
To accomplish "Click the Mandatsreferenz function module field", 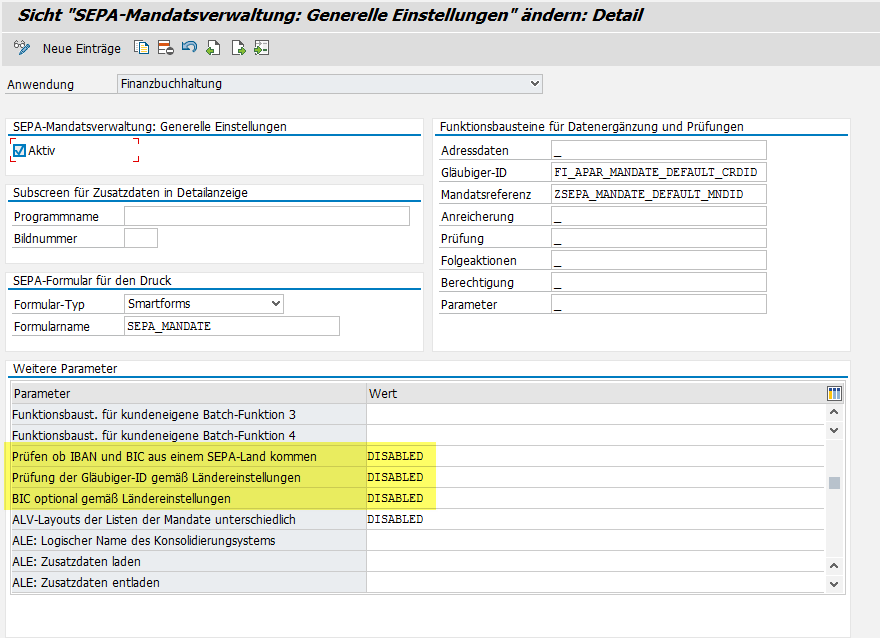I will coord(658,194).
